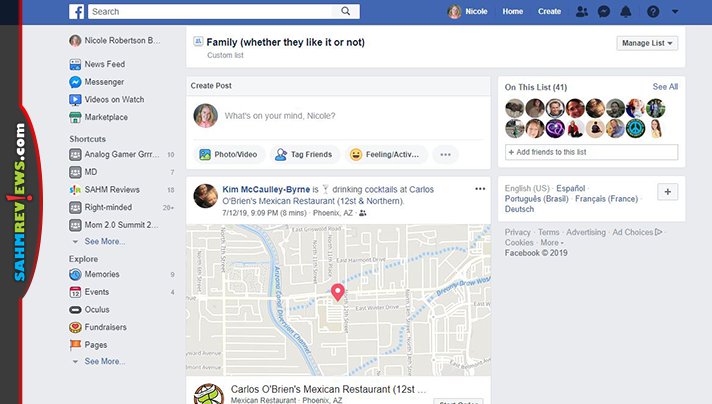Switch language to Français (France)

click(x=606, y=199)
